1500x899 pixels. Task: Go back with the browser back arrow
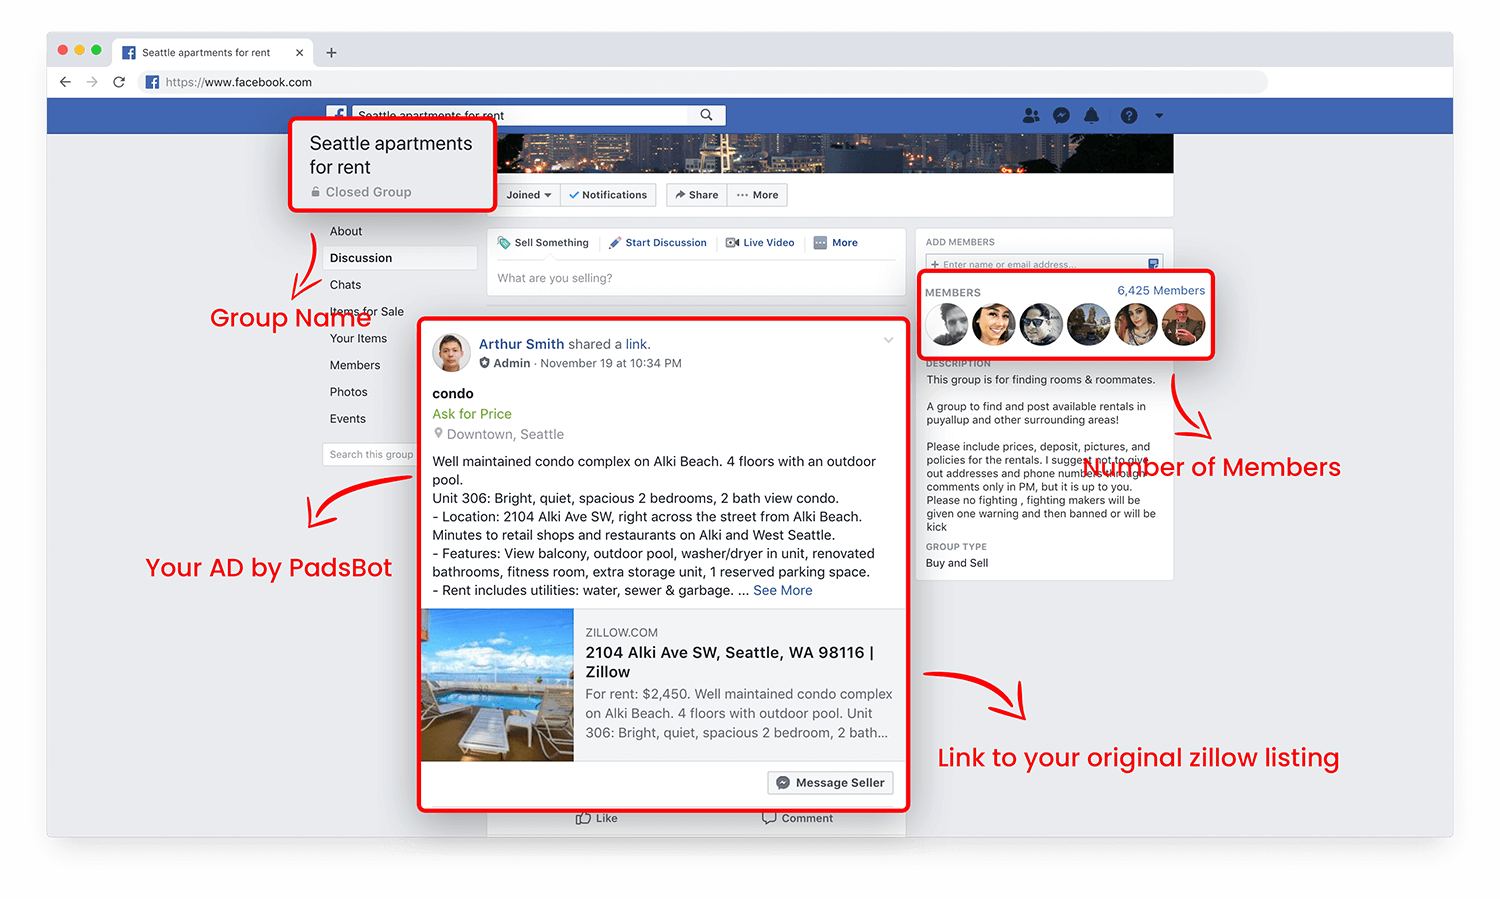65,82
